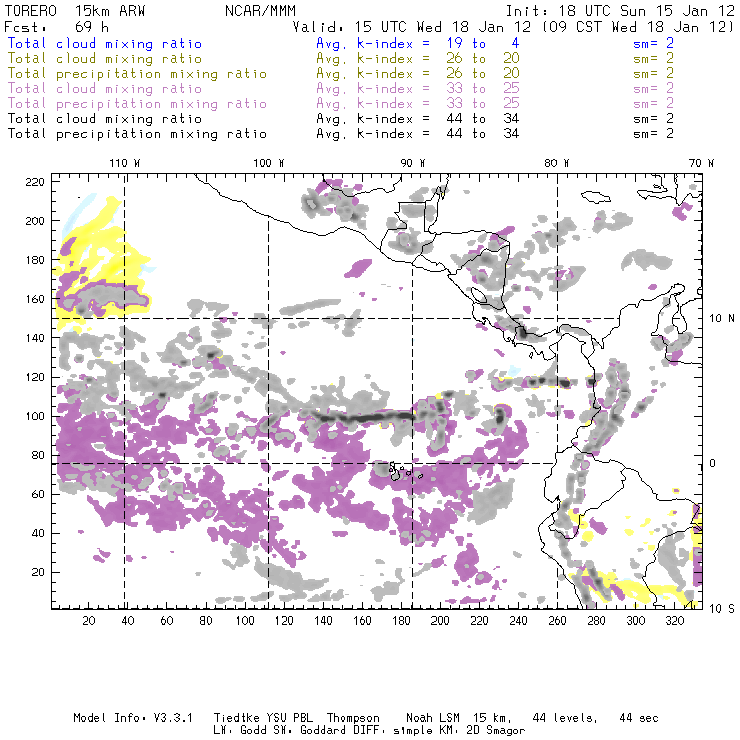The width and height of the screenshot is (740, 740).
Task: Click the olive 'Total precipitation mixing ratio' legend row
Action: click(137, 74)
